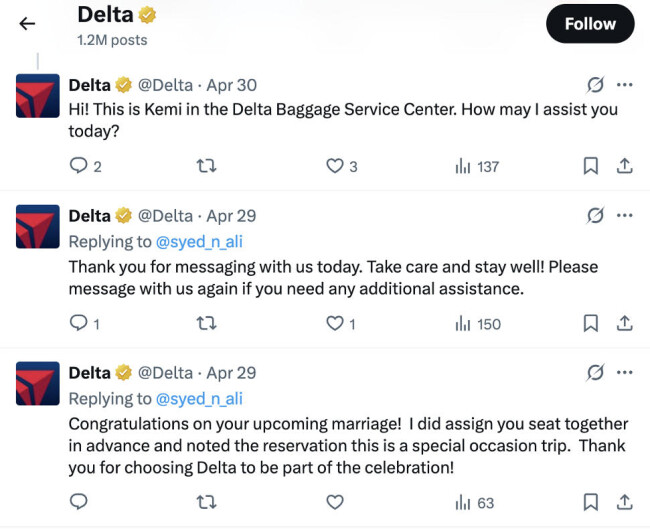Like the Kemi Baggage Service post
Image resolution: width=650 pixels, height=529 pixels.
[335, 167]
